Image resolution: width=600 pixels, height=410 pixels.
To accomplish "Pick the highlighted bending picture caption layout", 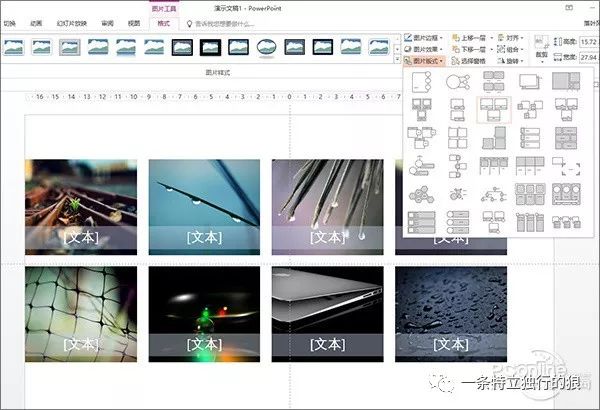I will pos(494,109).
